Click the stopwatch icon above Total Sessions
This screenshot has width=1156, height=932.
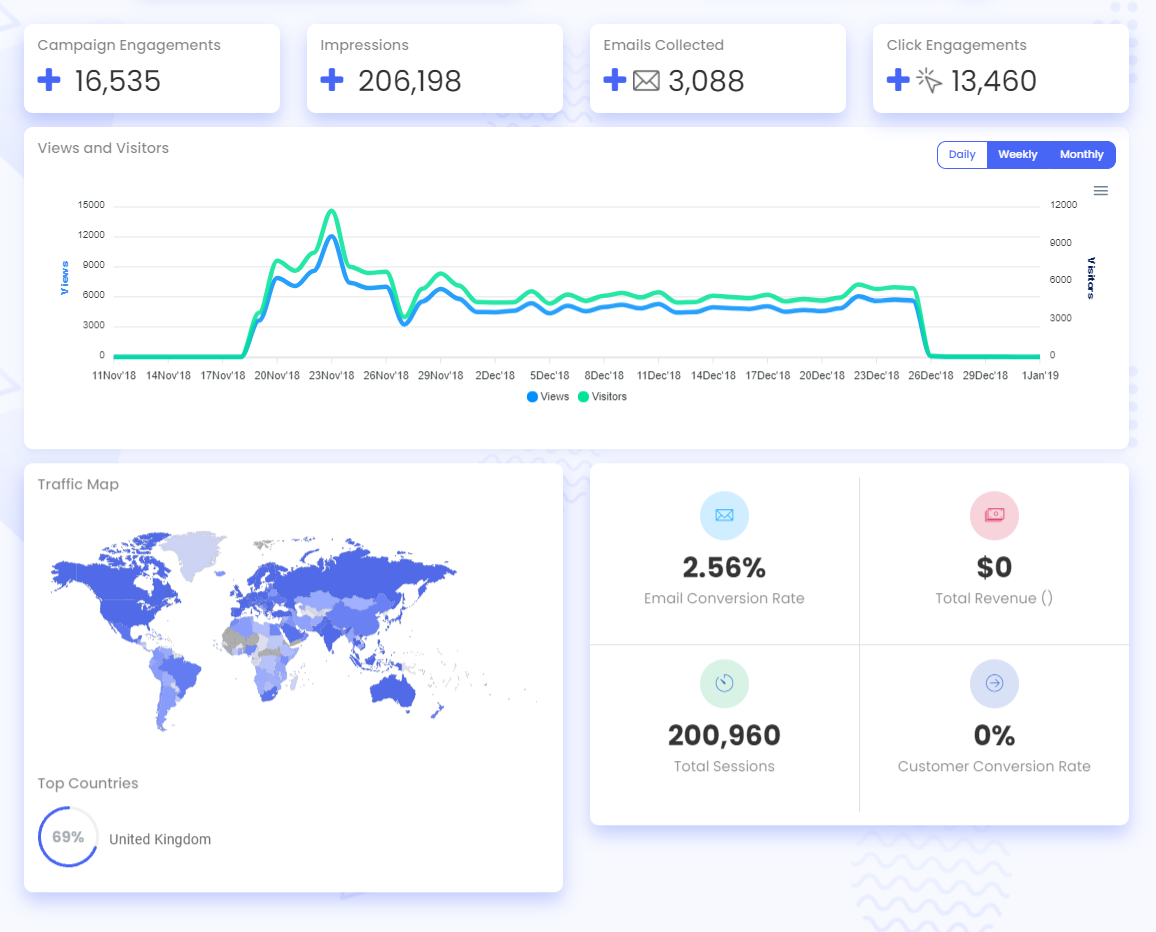tap(724, 684)
